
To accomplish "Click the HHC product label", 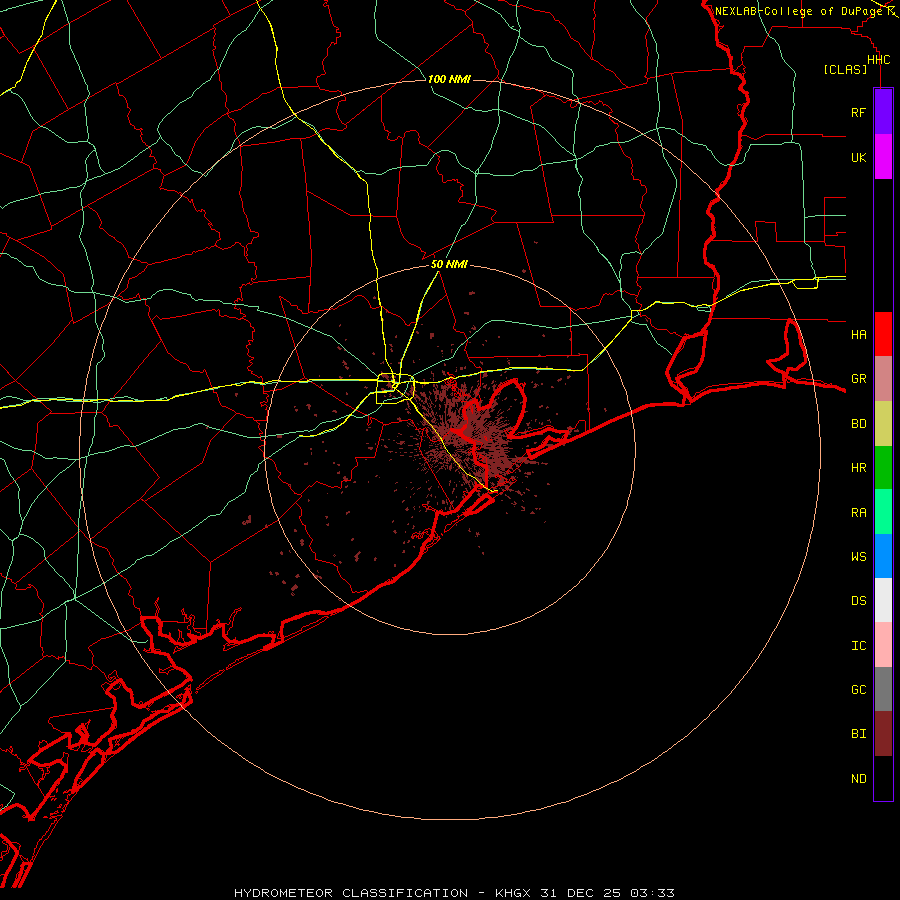I will tap(878, 60).
